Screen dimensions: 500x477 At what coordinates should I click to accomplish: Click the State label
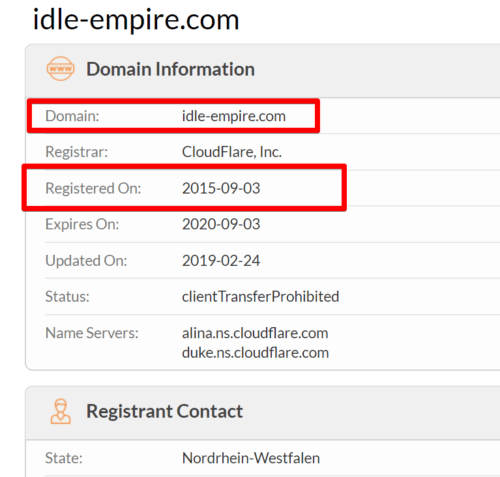(x=64, y=458)
